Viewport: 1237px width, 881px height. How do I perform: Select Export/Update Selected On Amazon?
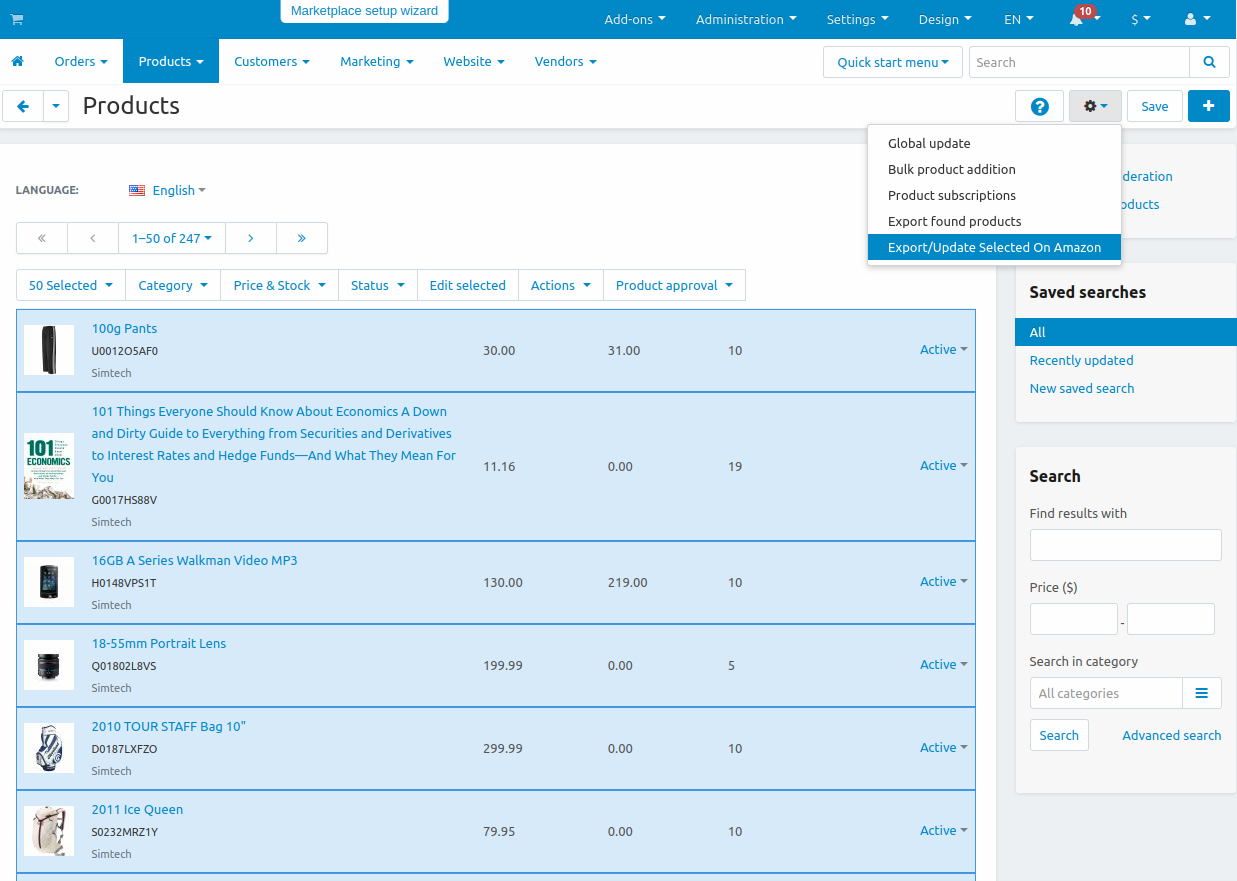coord(994,247)
